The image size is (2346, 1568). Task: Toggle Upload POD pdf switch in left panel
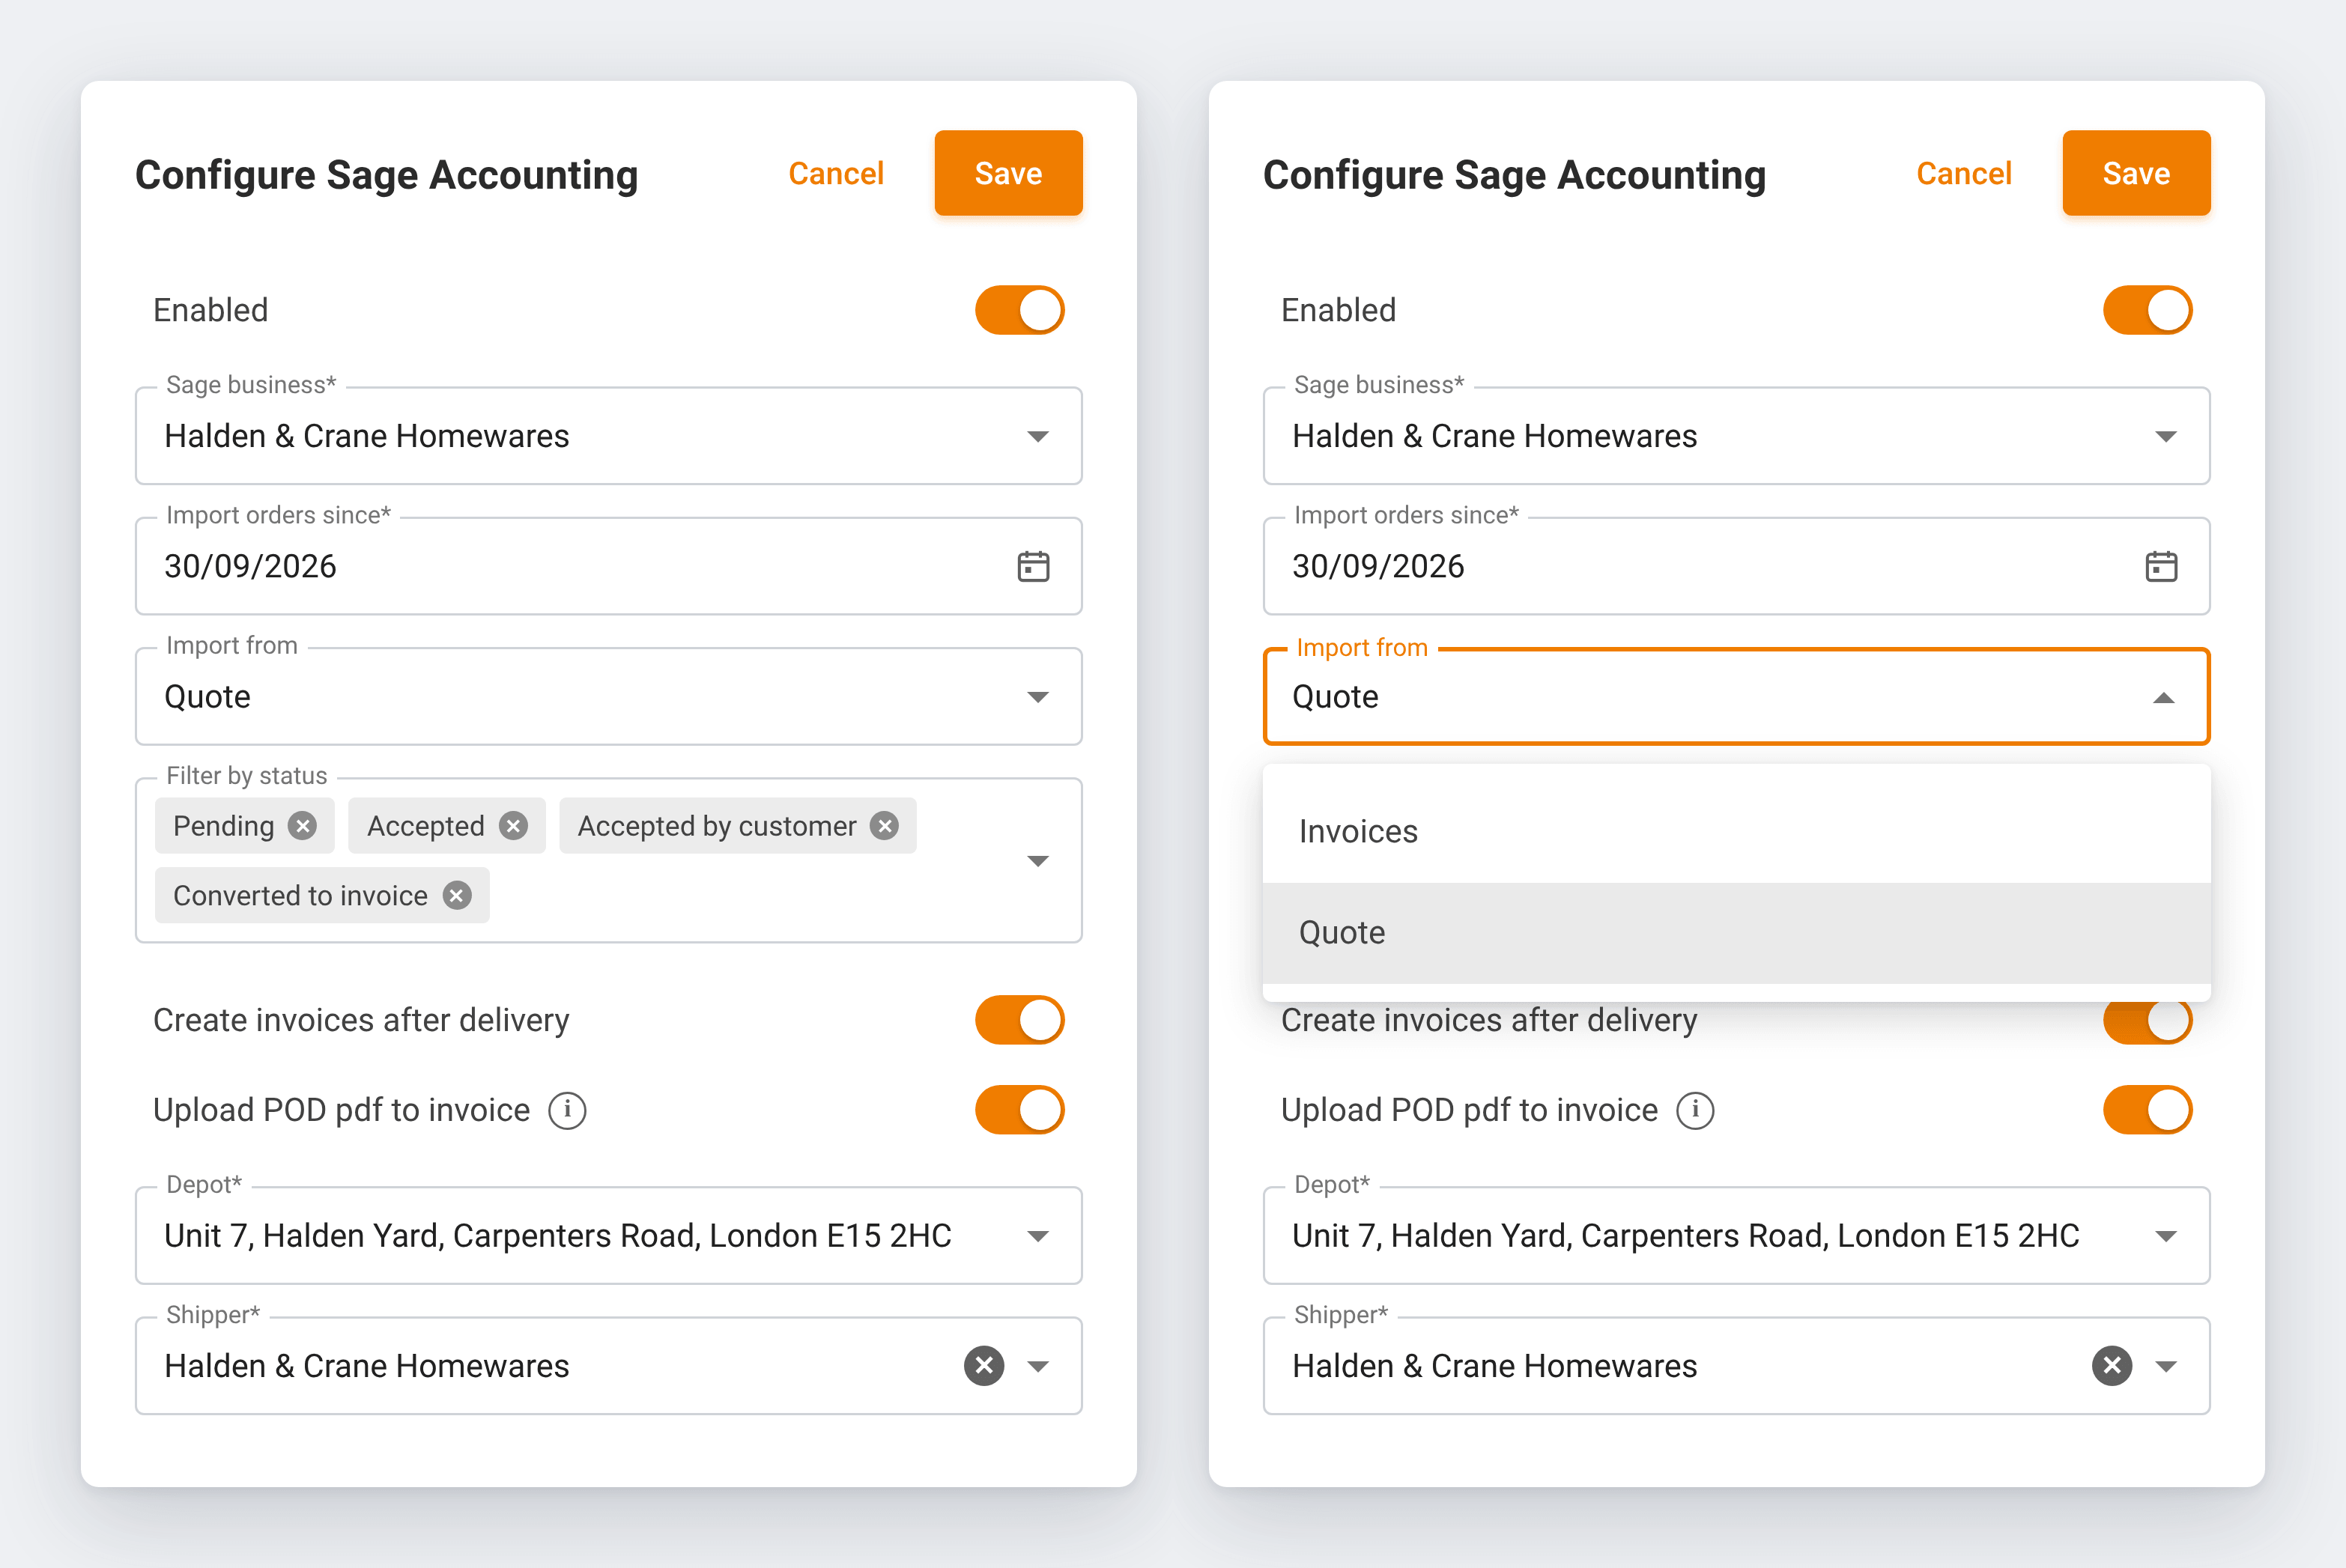pos(1020,1110)
